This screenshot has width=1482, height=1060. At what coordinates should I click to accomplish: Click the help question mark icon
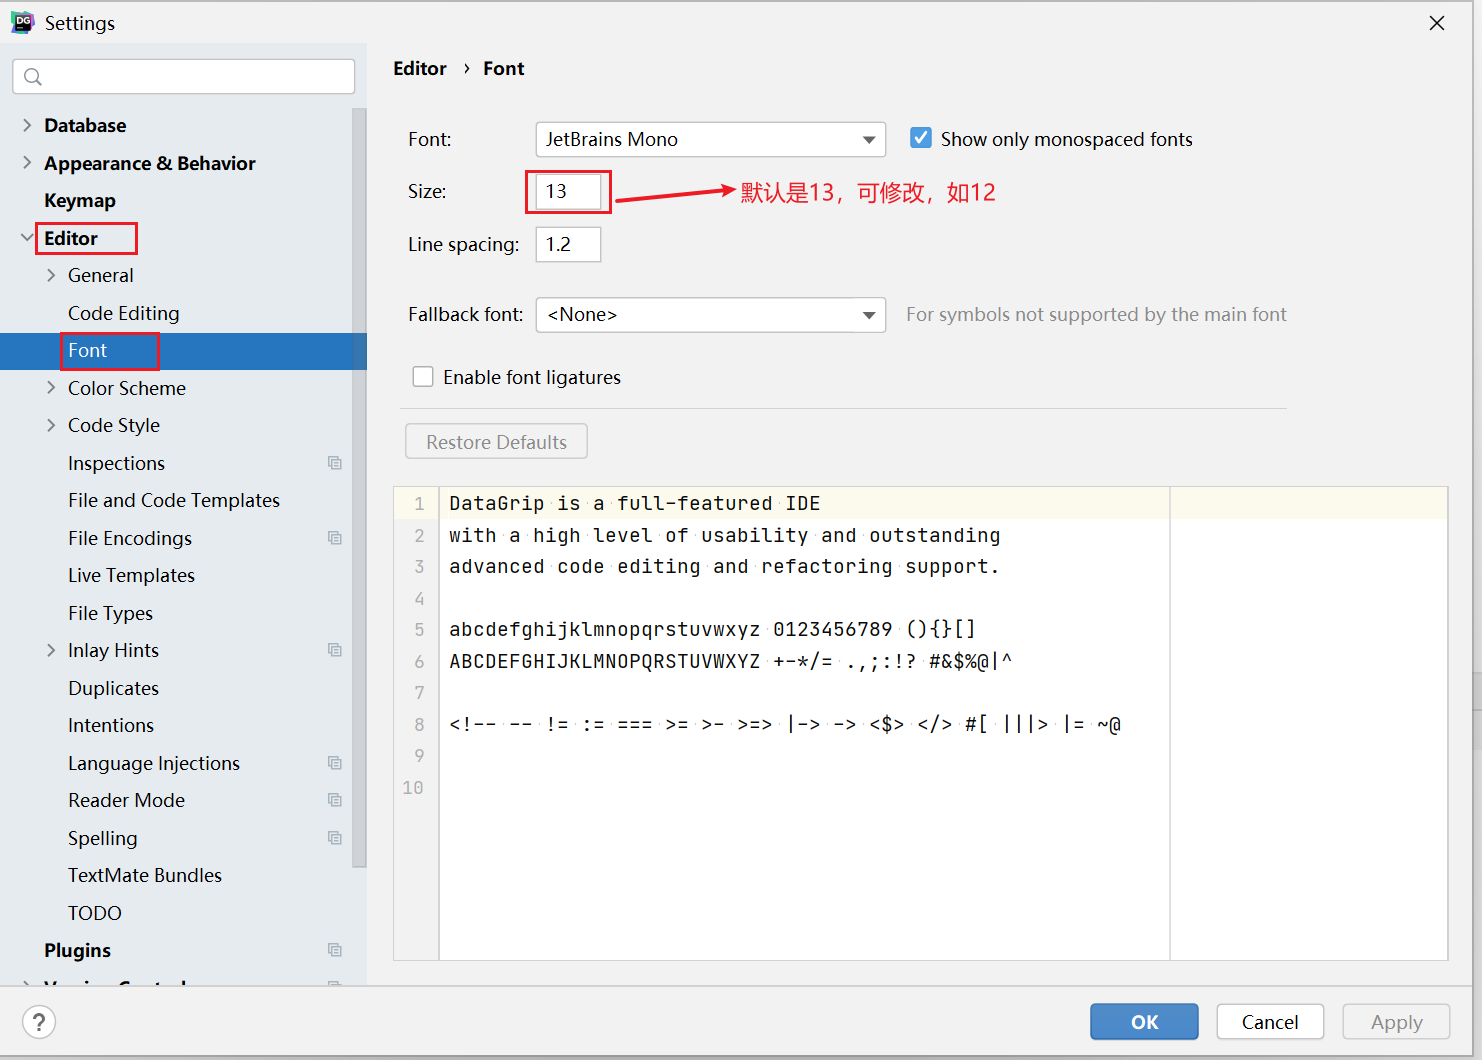[39, 1022]
